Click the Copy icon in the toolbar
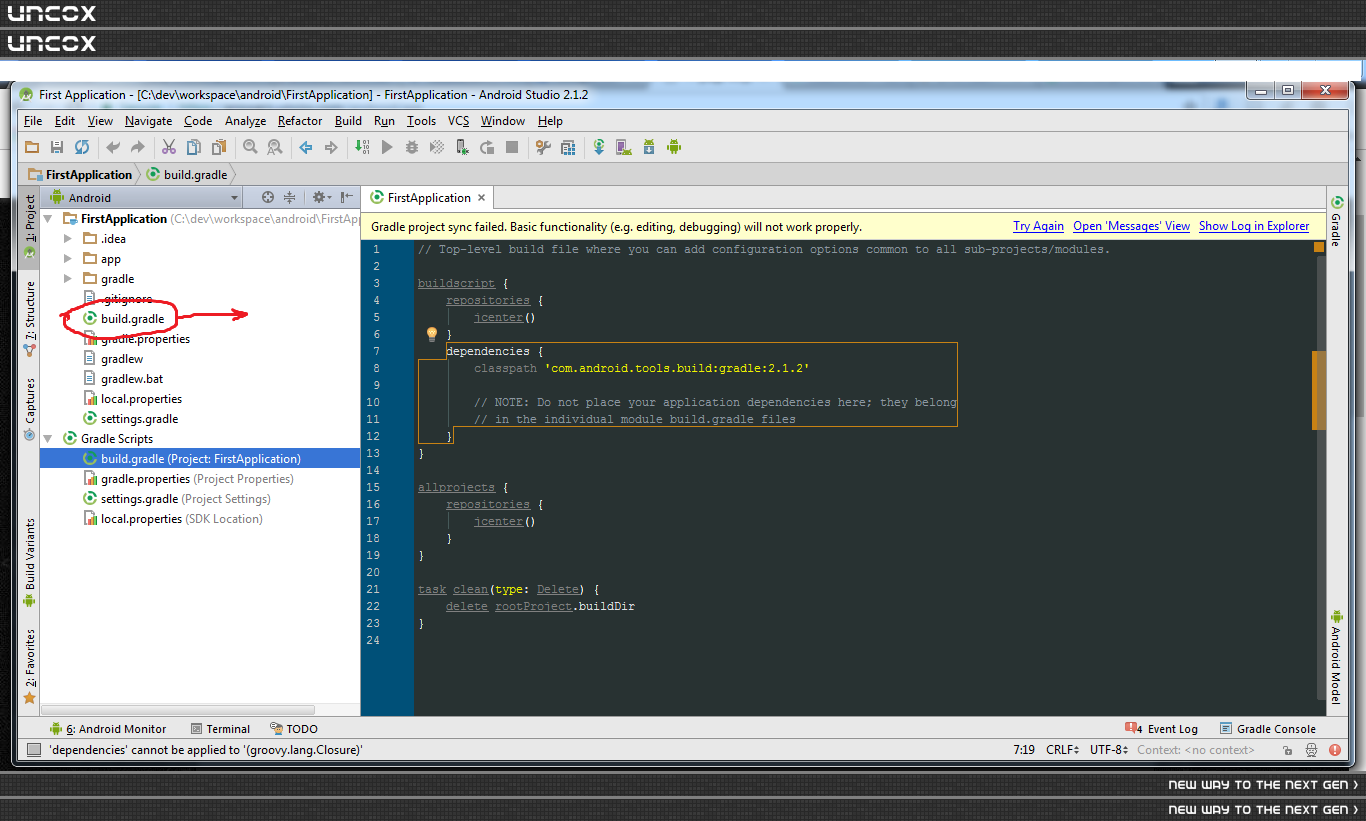The image size is (1366, 821). tap(193, 147)
